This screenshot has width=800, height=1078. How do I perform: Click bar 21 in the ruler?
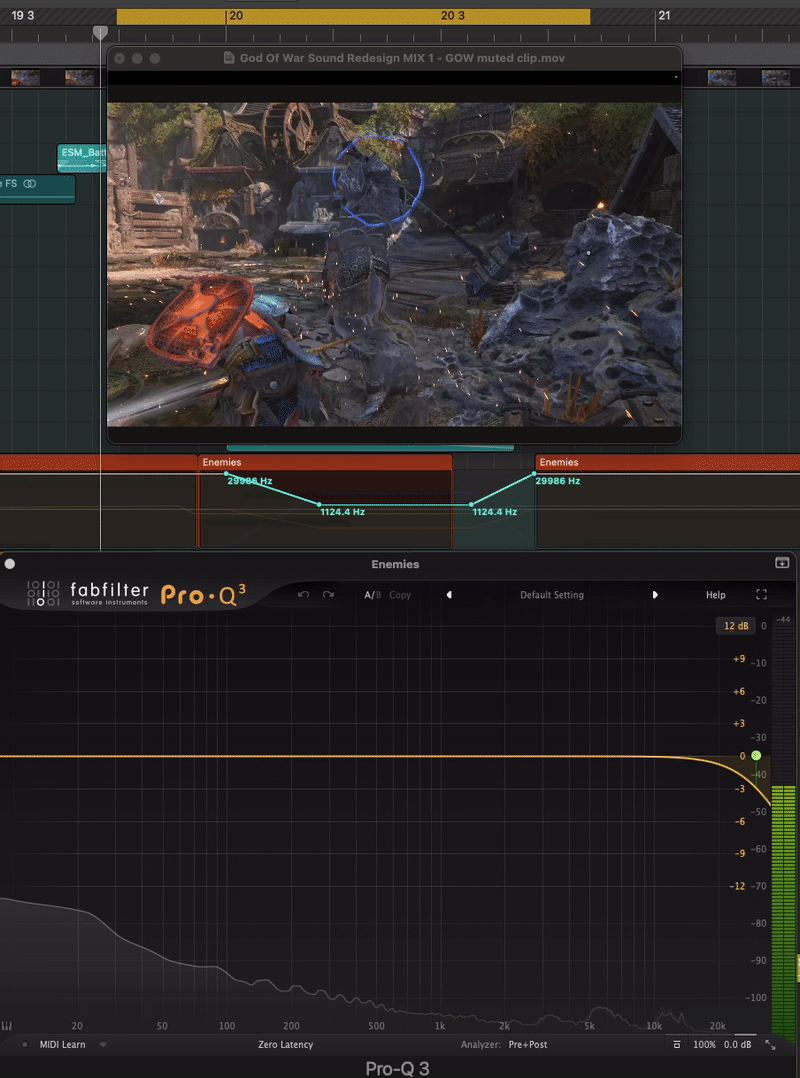click(x=664, y=15)
